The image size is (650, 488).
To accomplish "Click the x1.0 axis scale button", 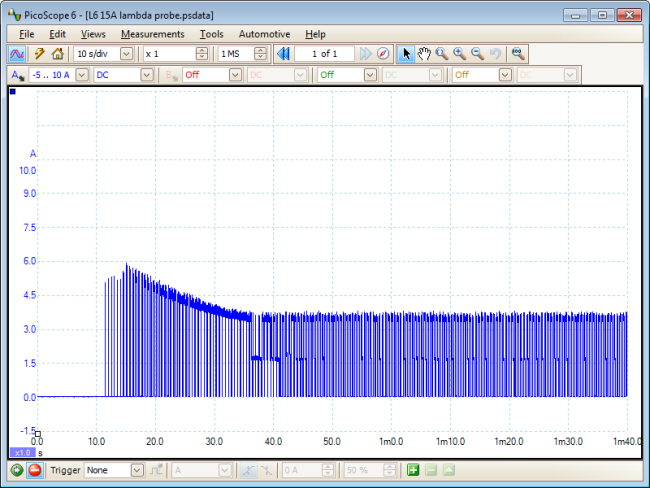I will [x=21, y=452].
